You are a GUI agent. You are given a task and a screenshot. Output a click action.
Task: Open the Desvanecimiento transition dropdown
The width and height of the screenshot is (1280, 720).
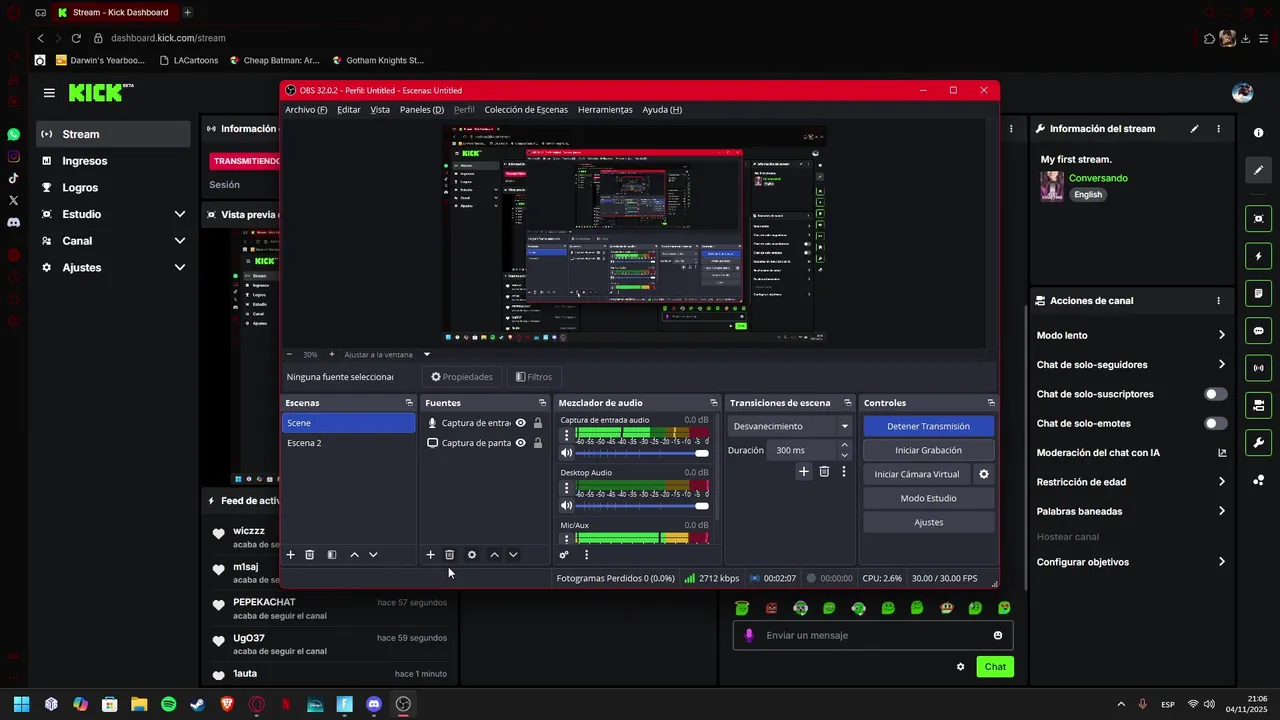[x=790, y=426]
